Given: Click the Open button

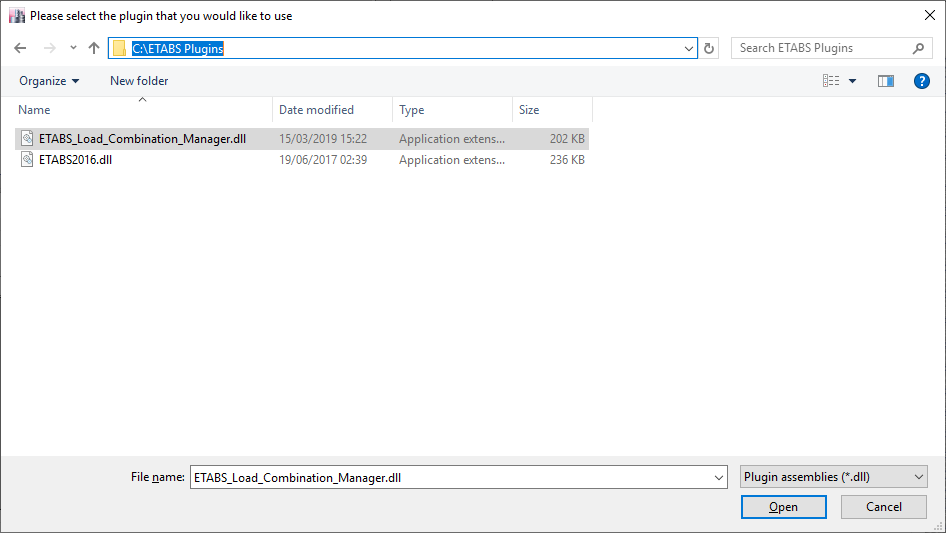Looking at the screenshot, I should pos(783,507).
